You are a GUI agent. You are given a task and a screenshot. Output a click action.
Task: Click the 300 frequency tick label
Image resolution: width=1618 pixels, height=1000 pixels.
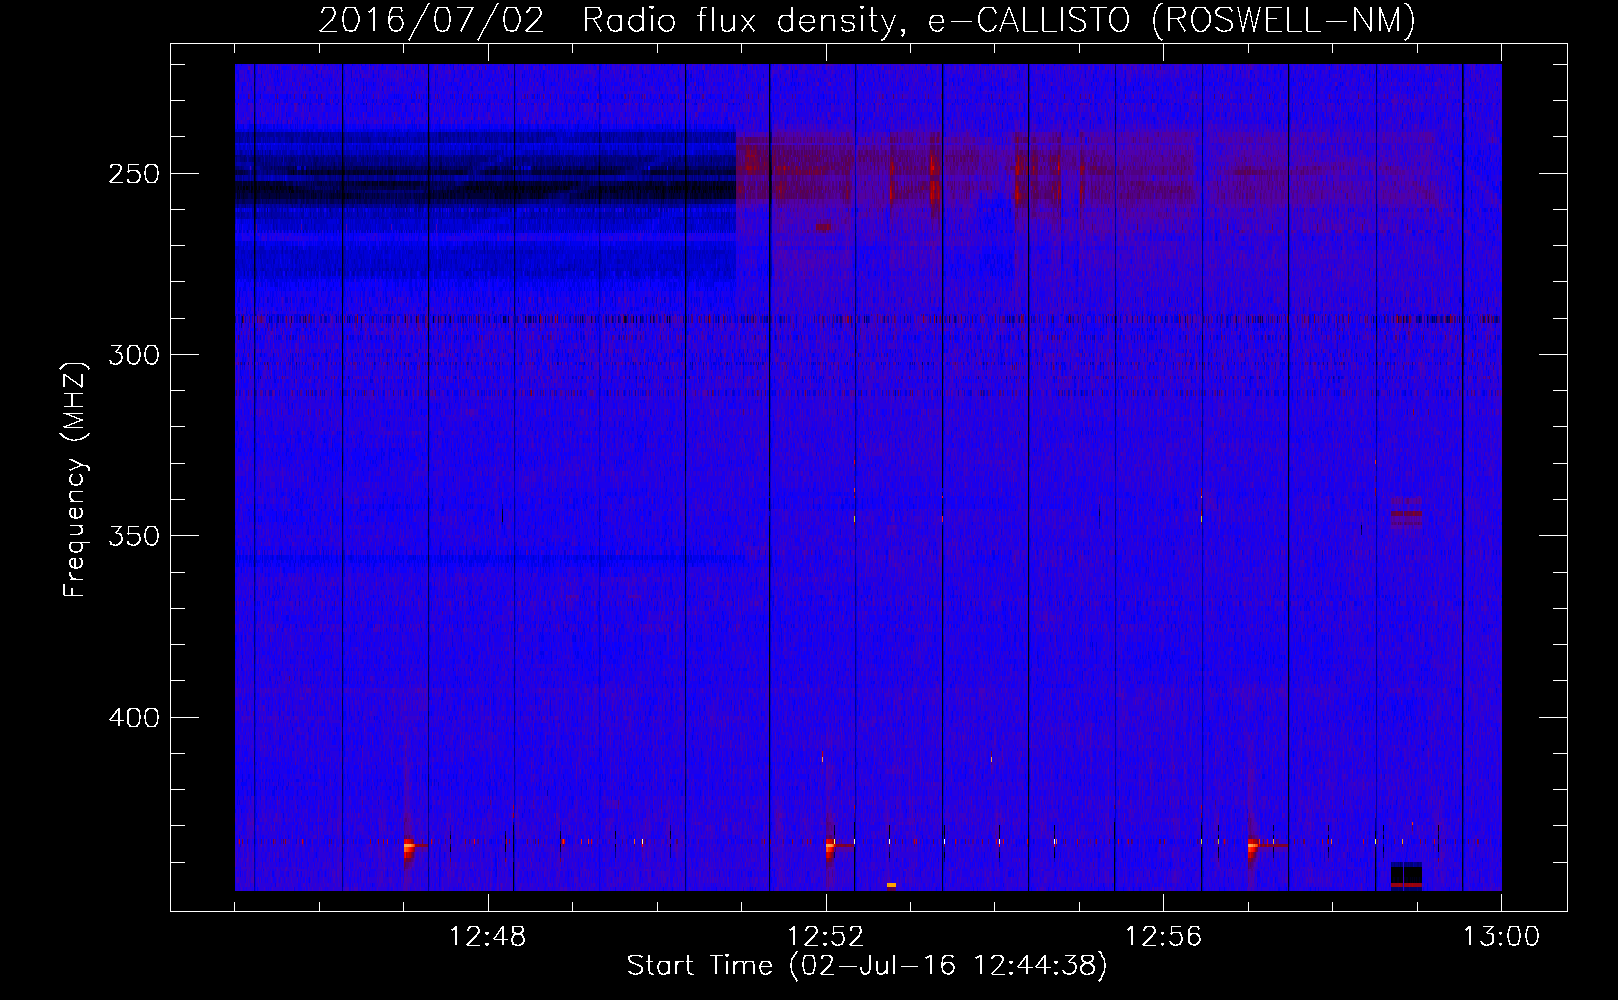136,355
